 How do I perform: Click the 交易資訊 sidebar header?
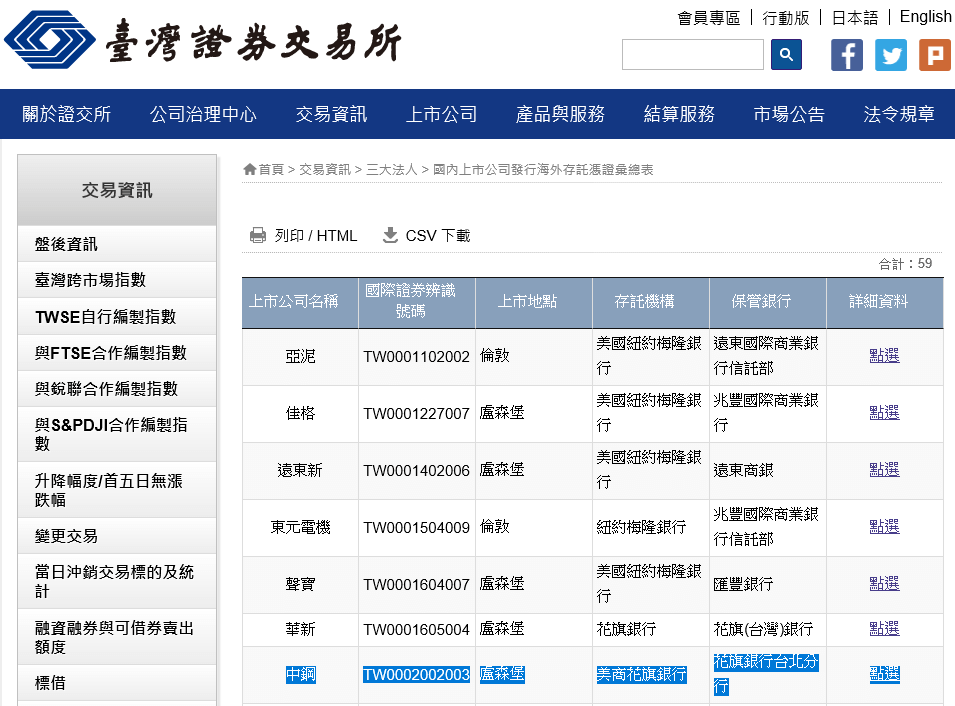(x=117, y=191)
